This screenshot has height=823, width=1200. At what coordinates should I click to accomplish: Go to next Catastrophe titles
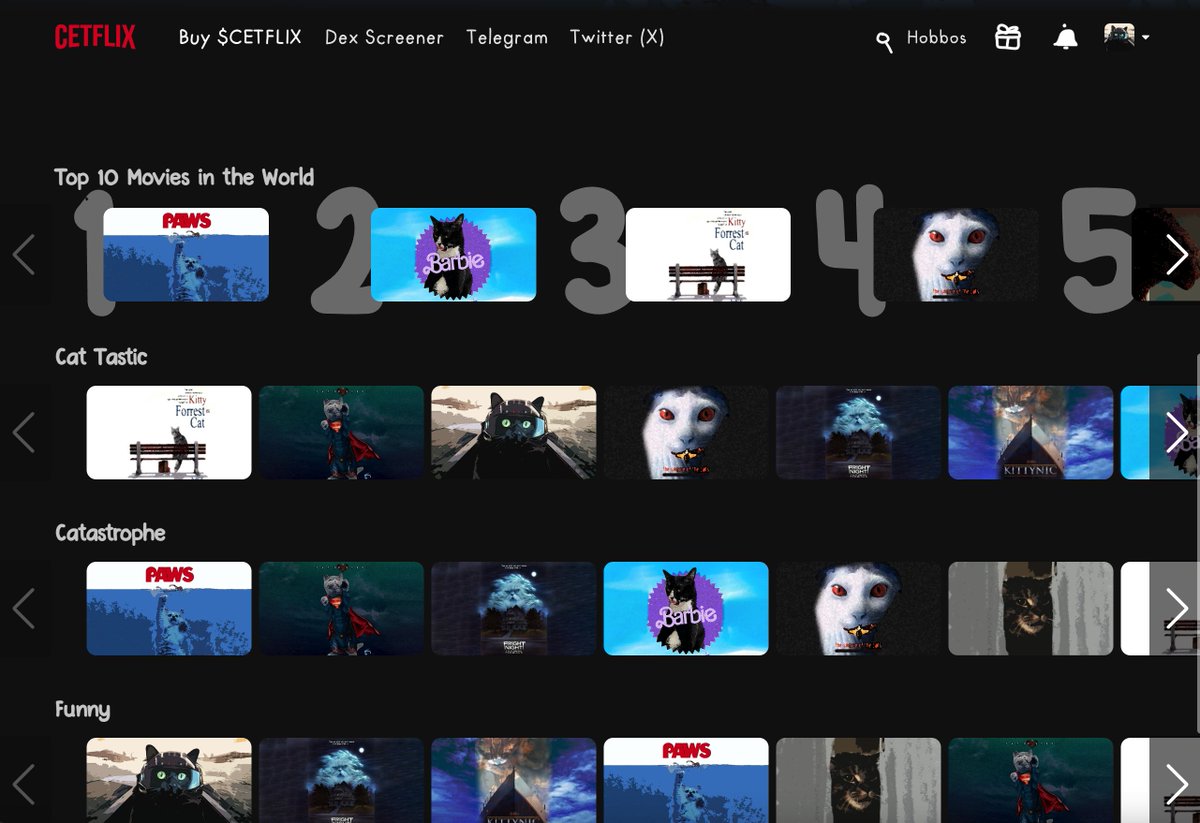pyautogui.click(x=1176, y=608)
